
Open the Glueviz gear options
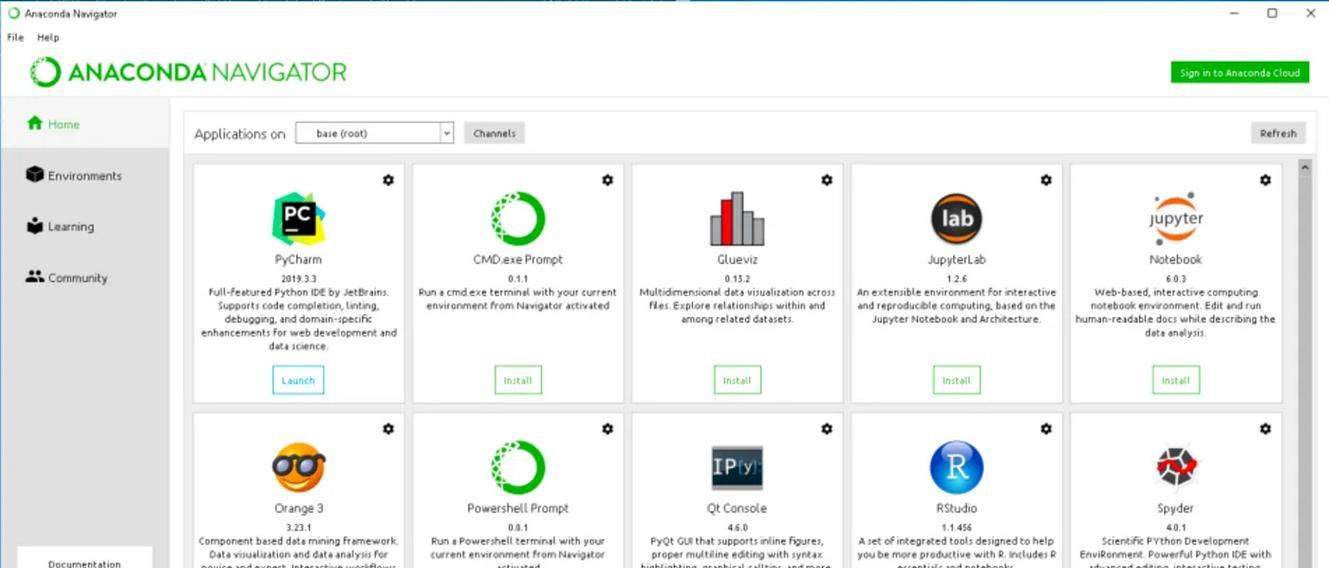click(826, 180)
